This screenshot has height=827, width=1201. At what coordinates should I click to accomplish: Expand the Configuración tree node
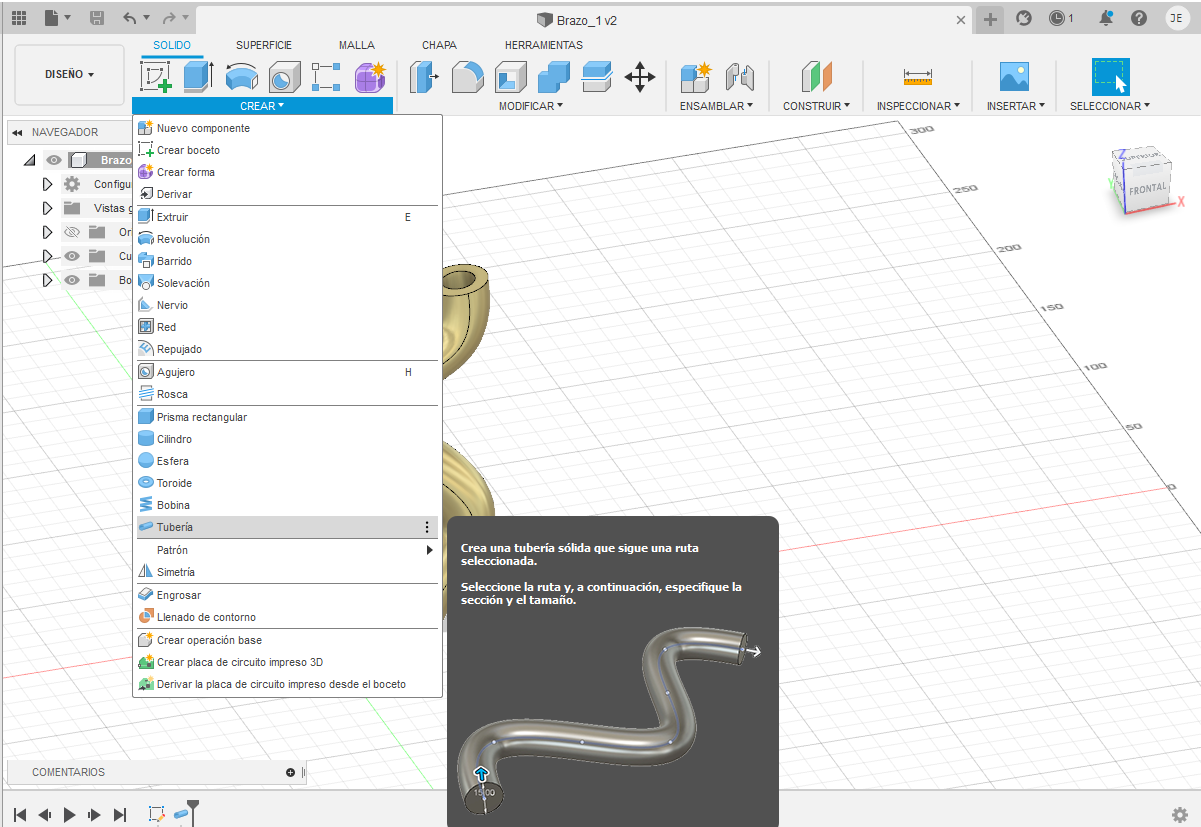(46, 184)
